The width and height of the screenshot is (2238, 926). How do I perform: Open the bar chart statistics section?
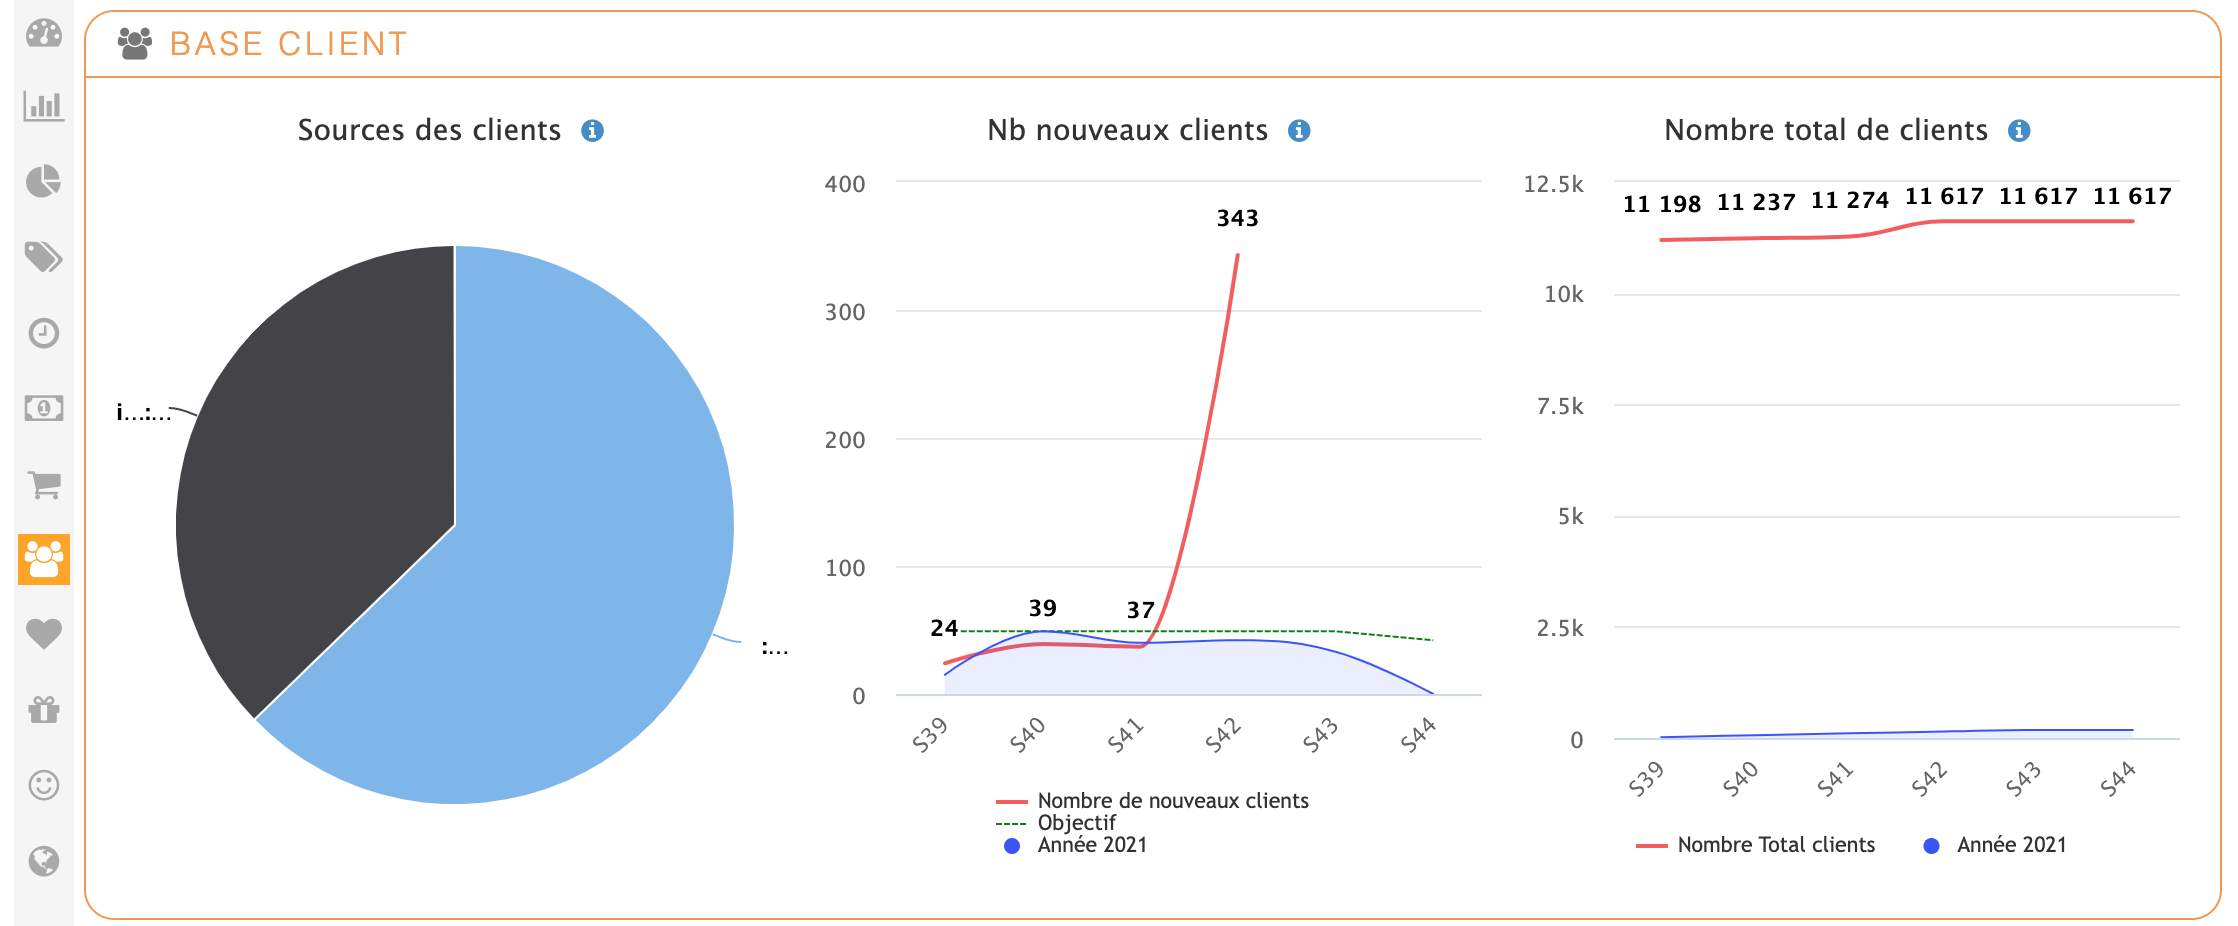[x=44, y=106]
